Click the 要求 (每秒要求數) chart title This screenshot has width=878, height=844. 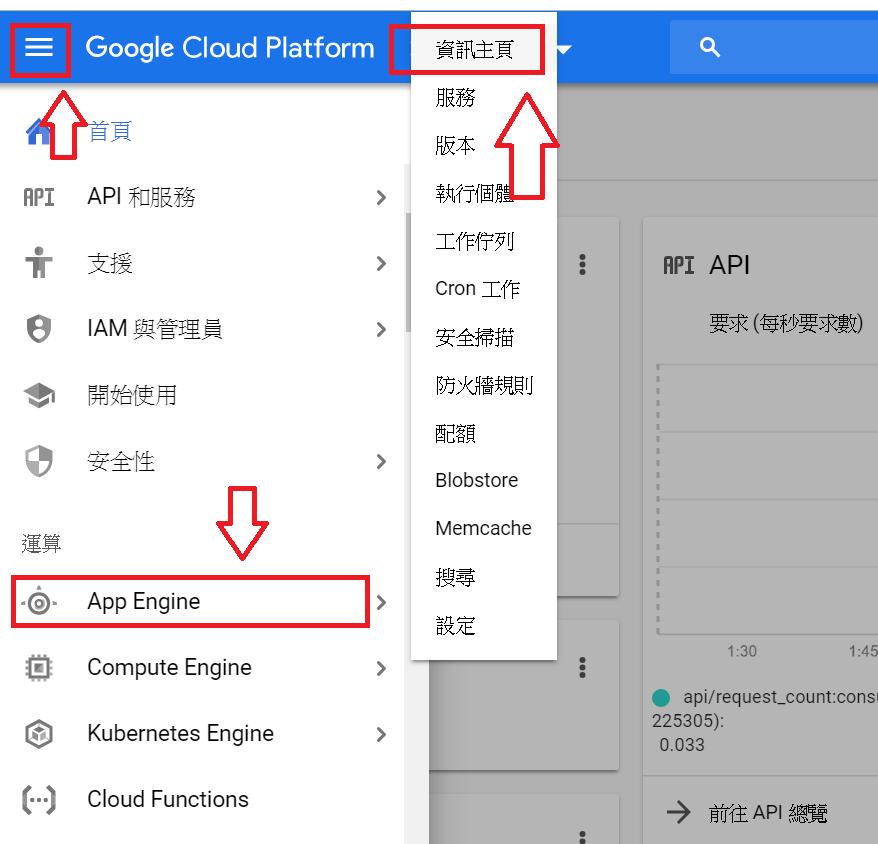click(786, 324)
